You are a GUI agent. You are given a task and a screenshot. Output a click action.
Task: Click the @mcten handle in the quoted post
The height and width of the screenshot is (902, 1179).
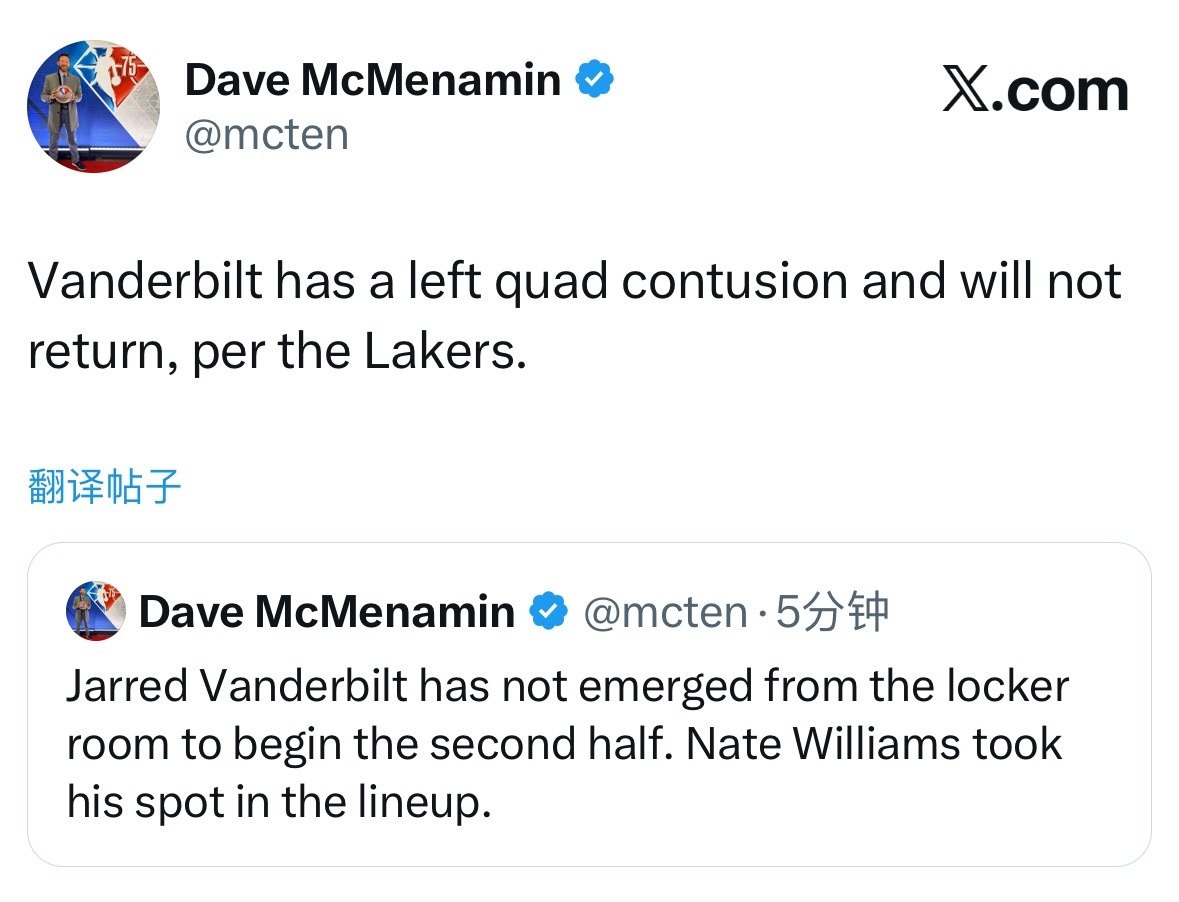coord(664,612)
